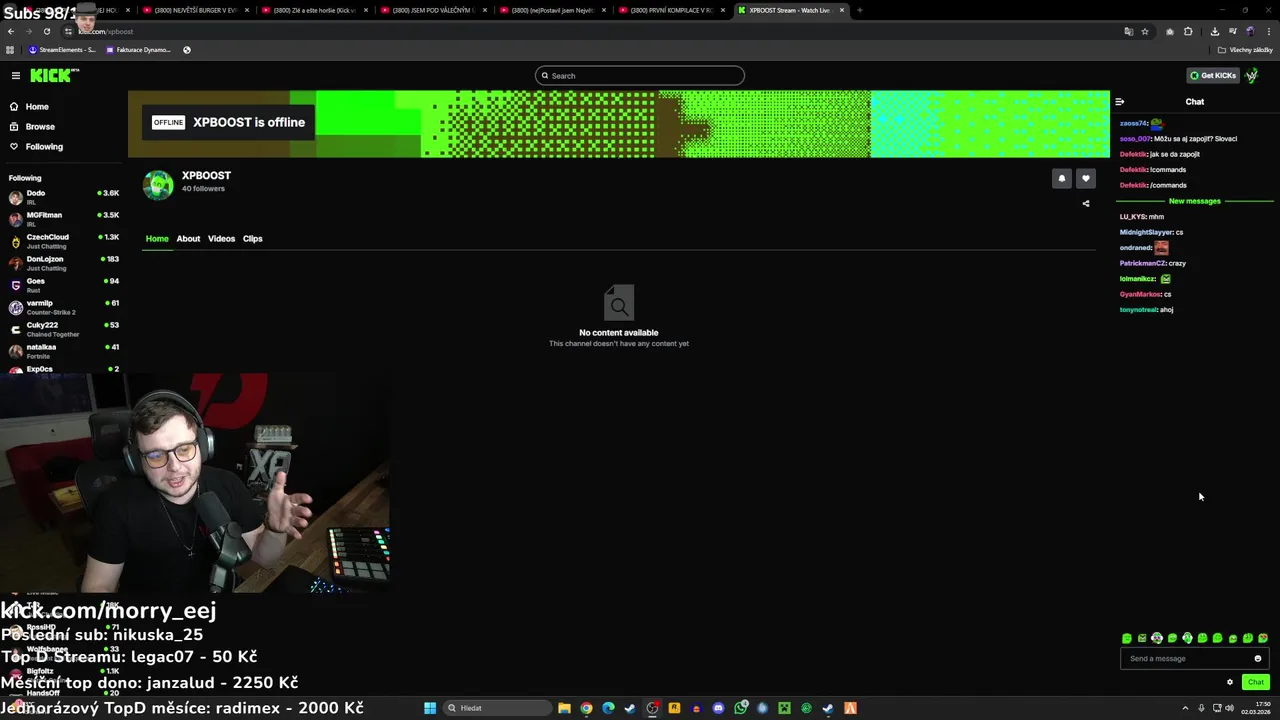Click the taskbar Hledat search box

[497, 708]
